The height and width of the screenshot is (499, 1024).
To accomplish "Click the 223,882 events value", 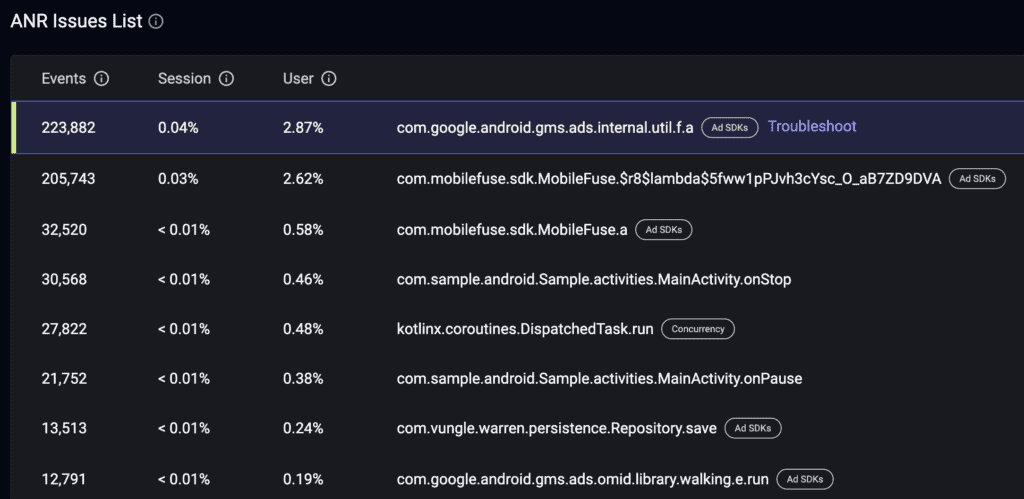I will click(x=69, y=128).
